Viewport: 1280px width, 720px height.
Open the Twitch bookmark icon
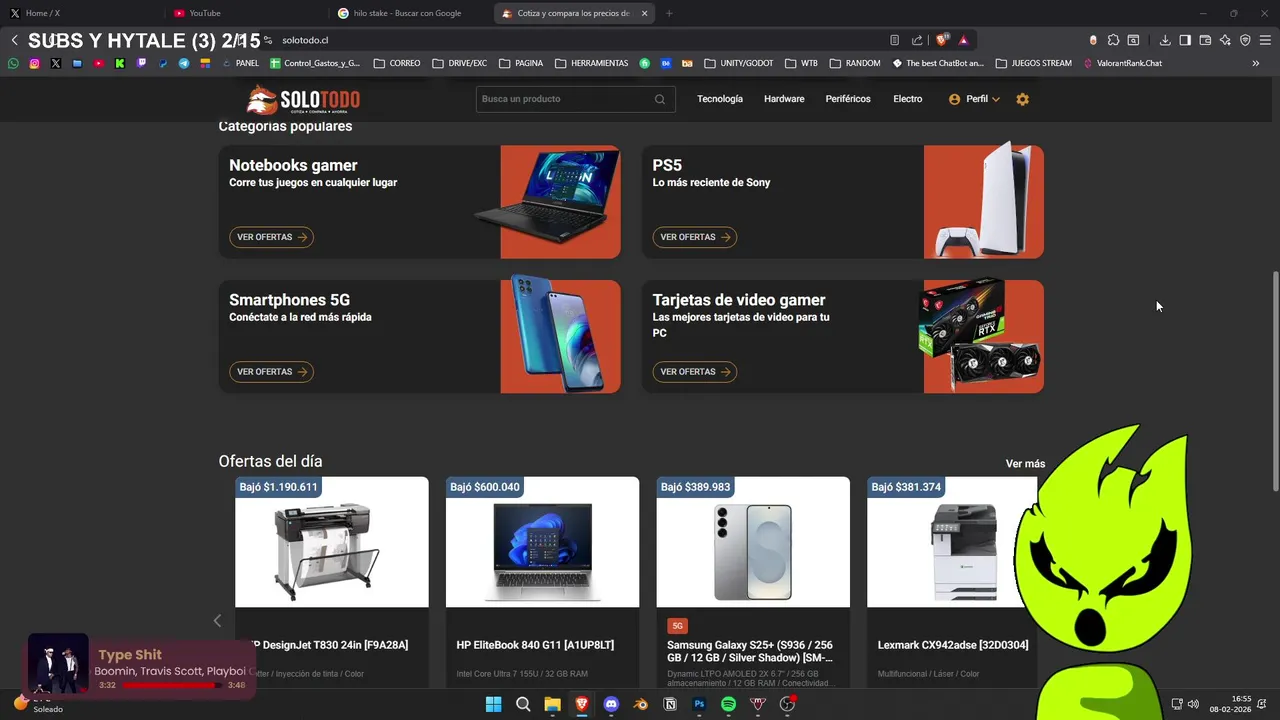point(141,63)
